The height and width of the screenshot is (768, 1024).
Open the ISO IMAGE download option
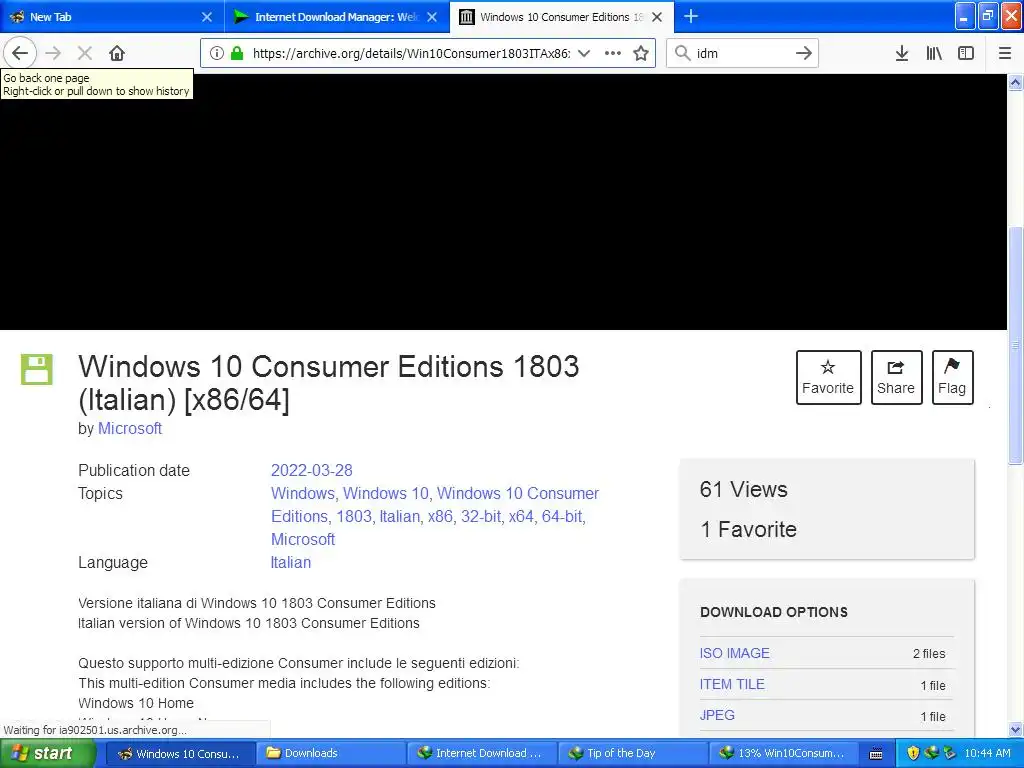point(734,653)
